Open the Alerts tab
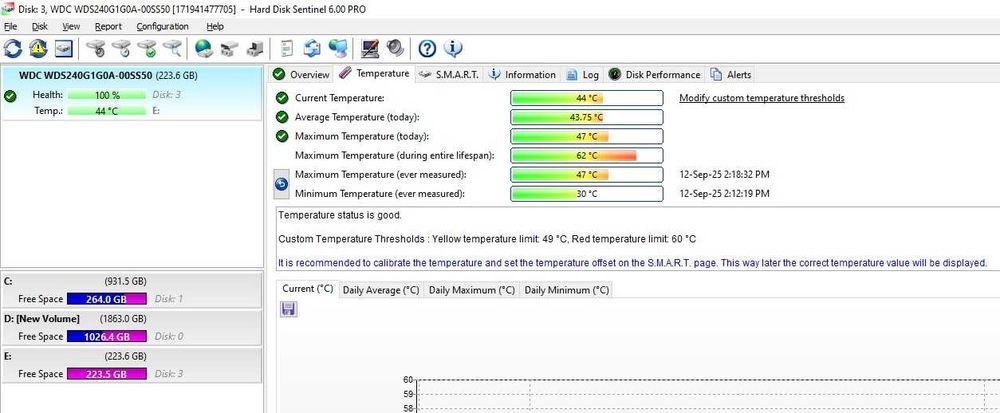This screenshot has width=1000, height=413. click(x=731, y=75)
